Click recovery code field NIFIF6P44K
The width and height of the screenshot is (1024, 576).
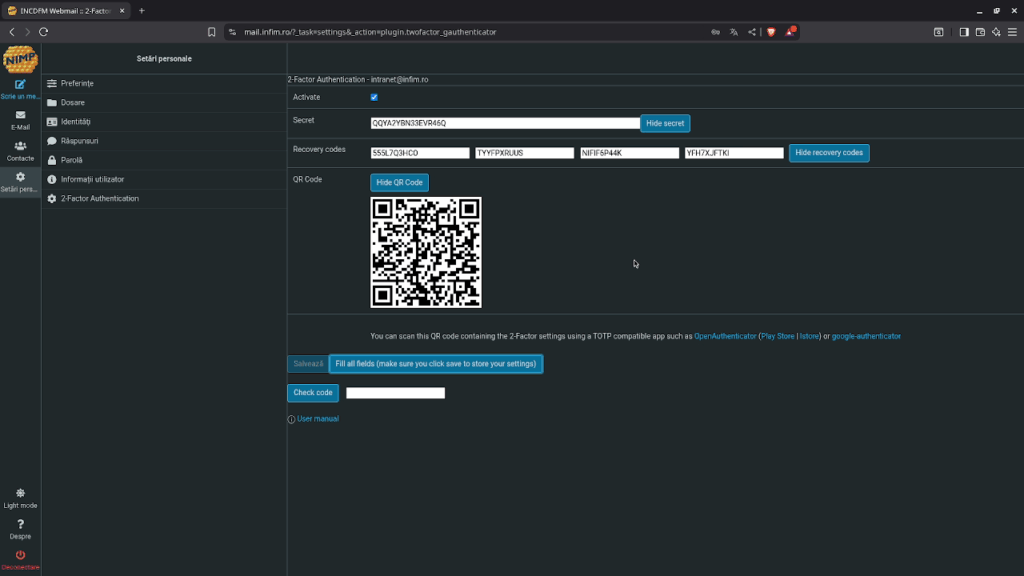630,153
